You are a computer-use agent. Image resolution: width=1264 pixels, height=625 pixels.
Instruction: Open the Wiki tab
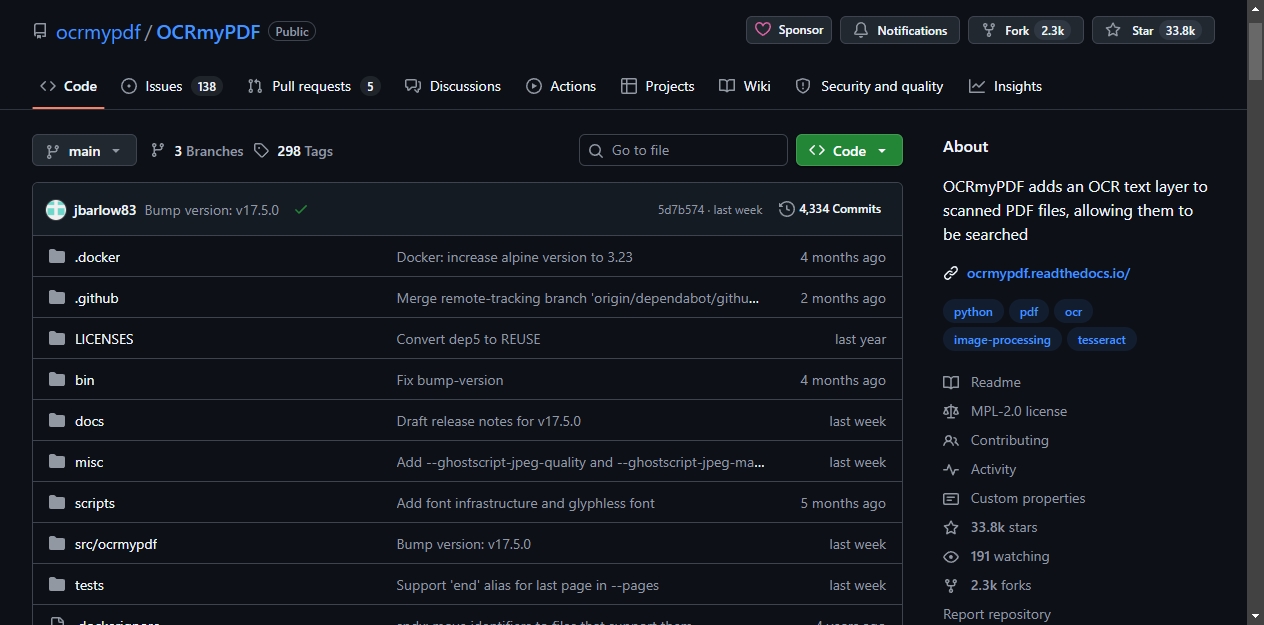745,86
